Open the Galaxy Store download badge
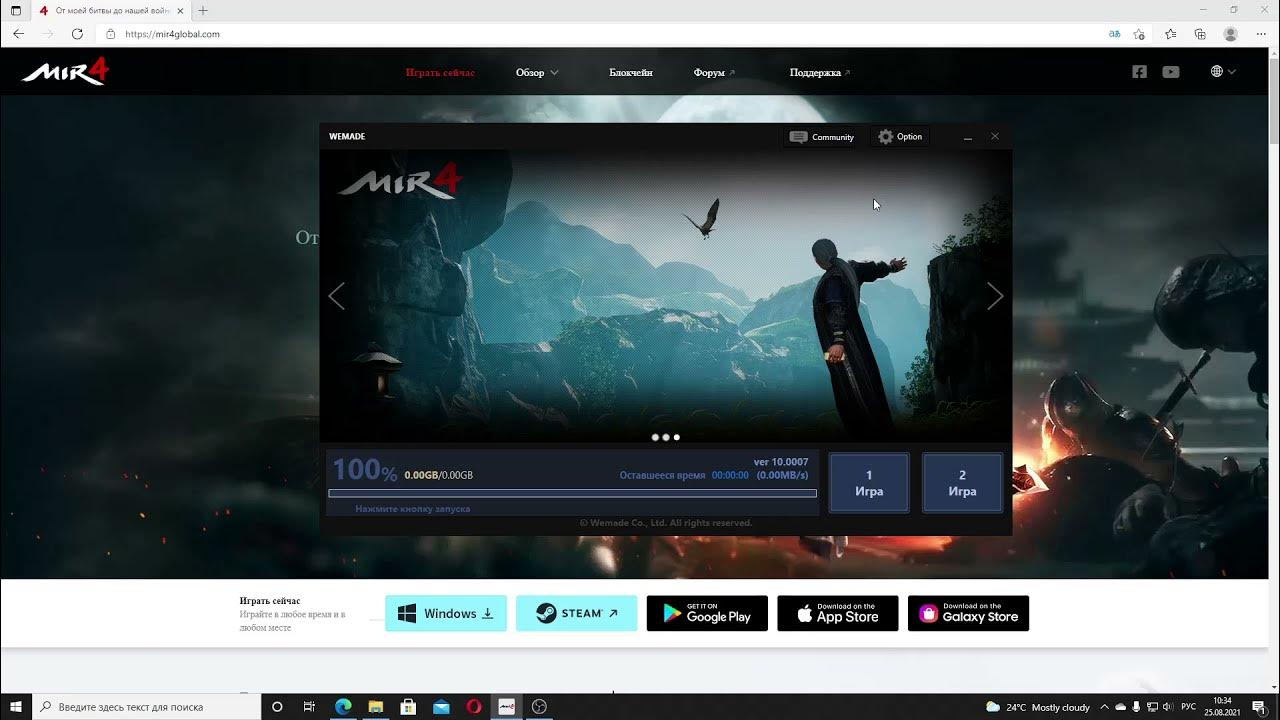1280x720 pixels. tap(968, 613)
